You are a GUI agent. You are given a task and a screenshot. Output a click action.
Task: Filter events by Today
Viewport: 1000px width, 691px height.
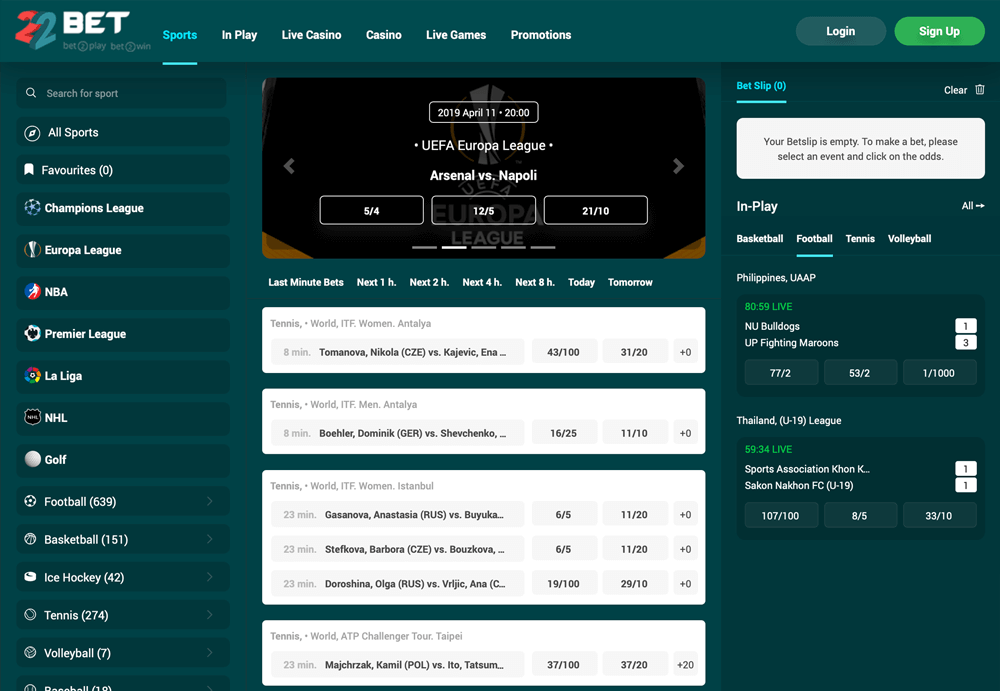[581, 282]
